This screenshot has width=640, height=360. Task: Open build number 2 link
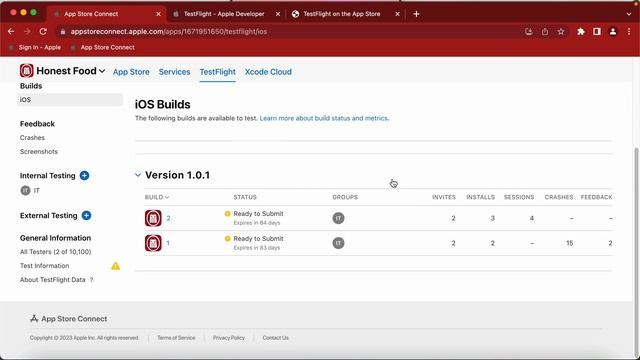click(168, 218)
